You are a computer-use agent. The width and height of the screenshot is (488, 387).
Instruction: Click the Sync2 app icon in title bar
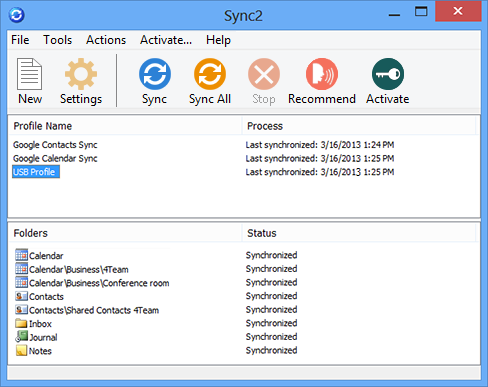(16, 15)
